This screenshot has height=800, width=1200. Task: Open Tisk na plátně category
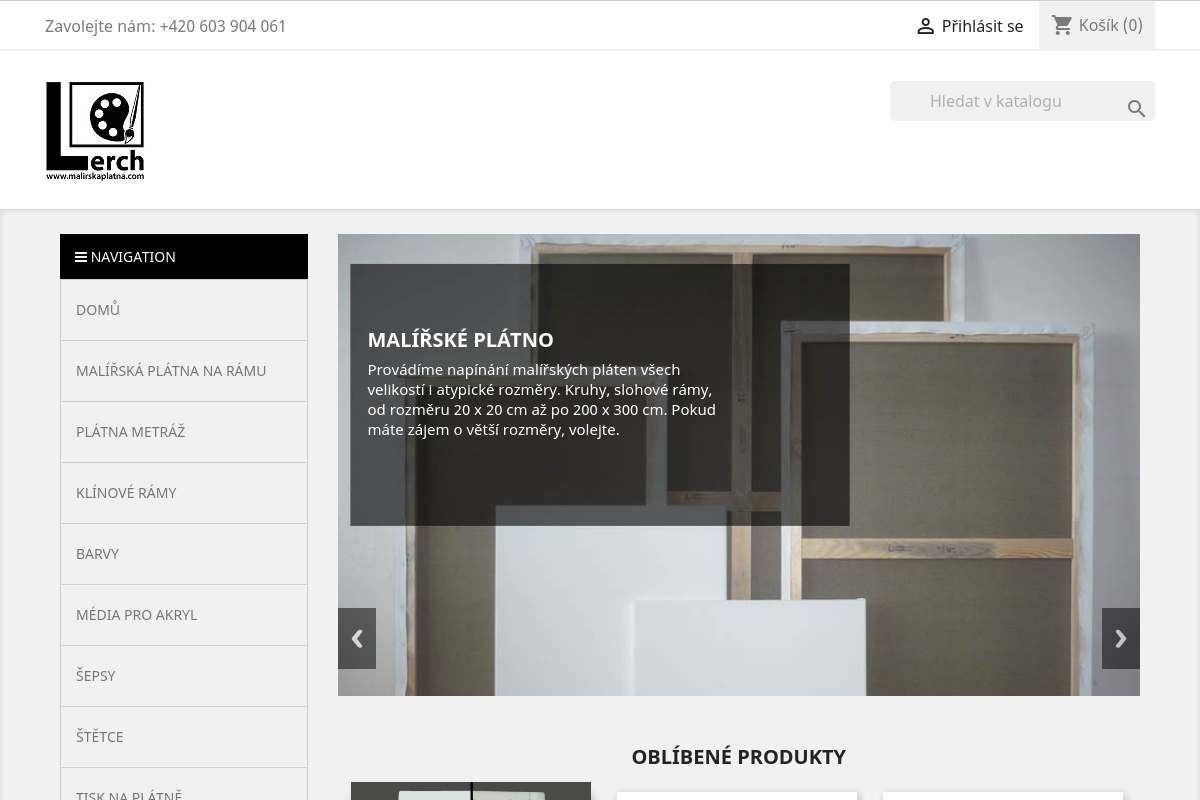129,792
